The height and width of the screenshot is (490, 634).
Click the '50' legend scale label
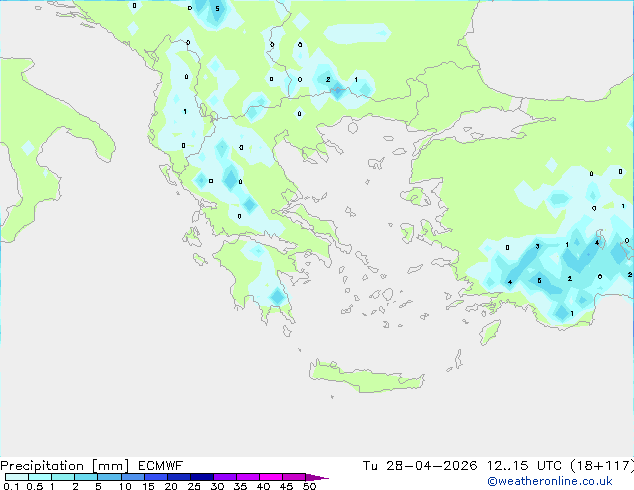[x=309, y=486]
